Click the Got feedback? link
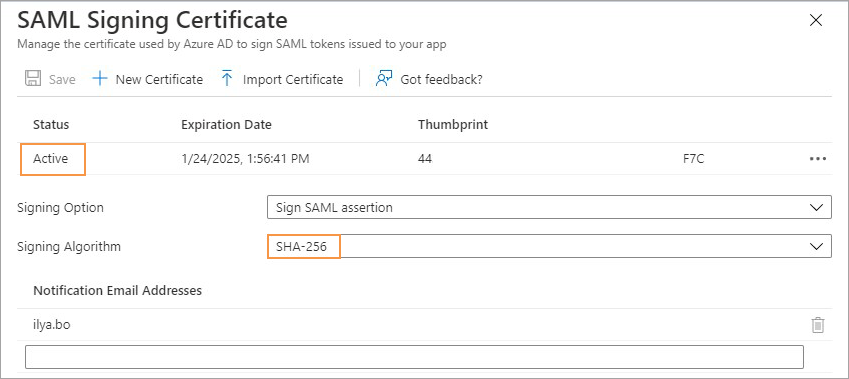This screenshot has width=849, height=379. pyautogui.click(x=441, y=80)
